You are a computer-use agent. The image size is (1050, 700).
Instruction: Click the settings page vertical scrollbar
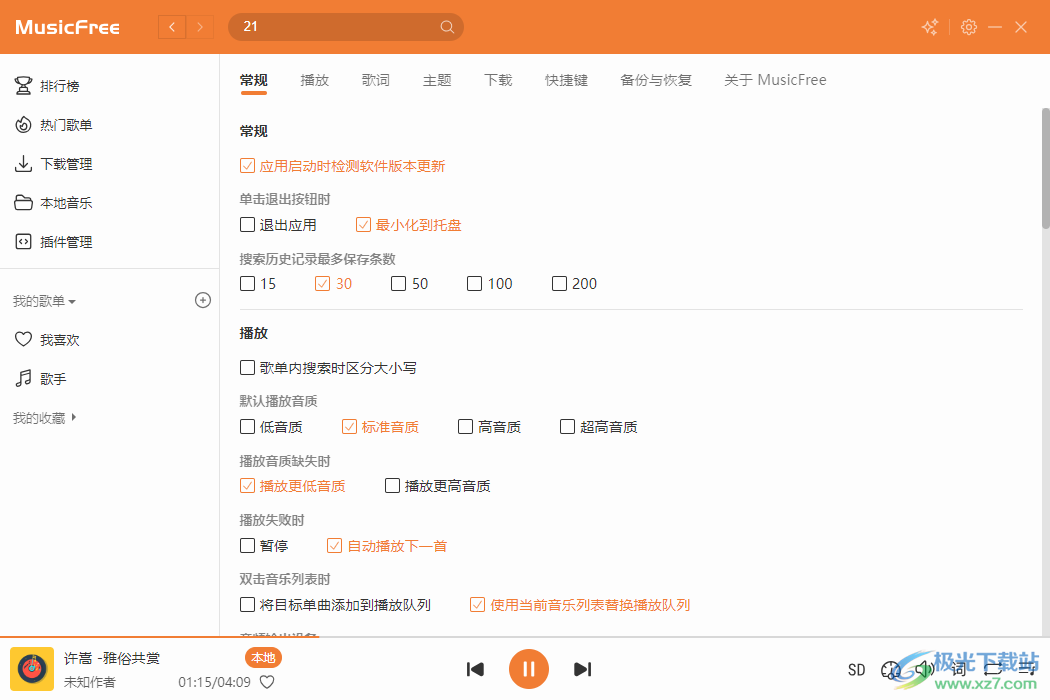click(x=1045, y=168)
